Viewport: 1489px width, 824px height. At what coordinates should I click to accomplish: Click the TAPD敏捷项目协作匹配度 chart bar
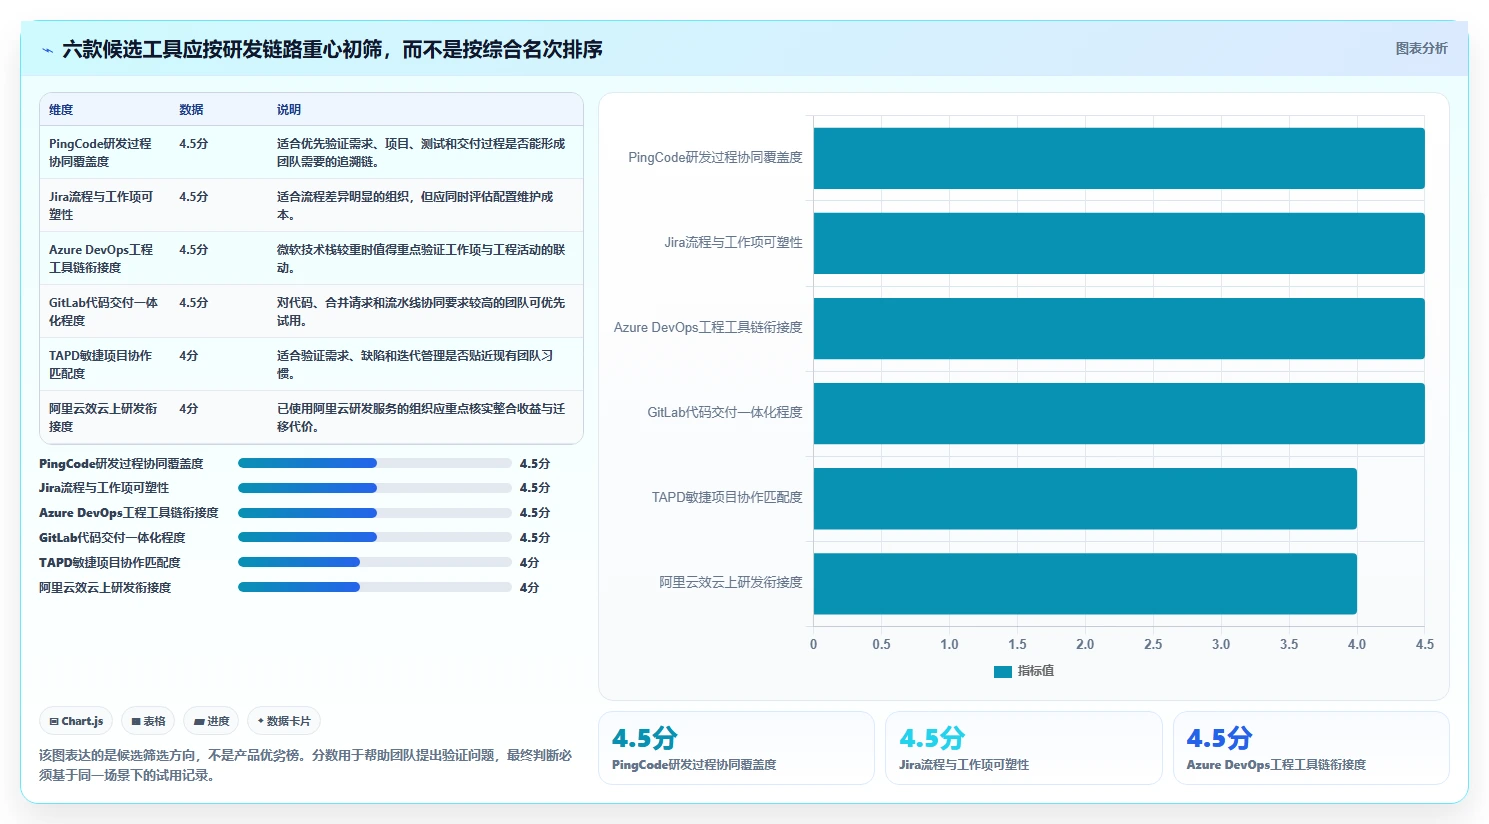(x=1085, y=498)
